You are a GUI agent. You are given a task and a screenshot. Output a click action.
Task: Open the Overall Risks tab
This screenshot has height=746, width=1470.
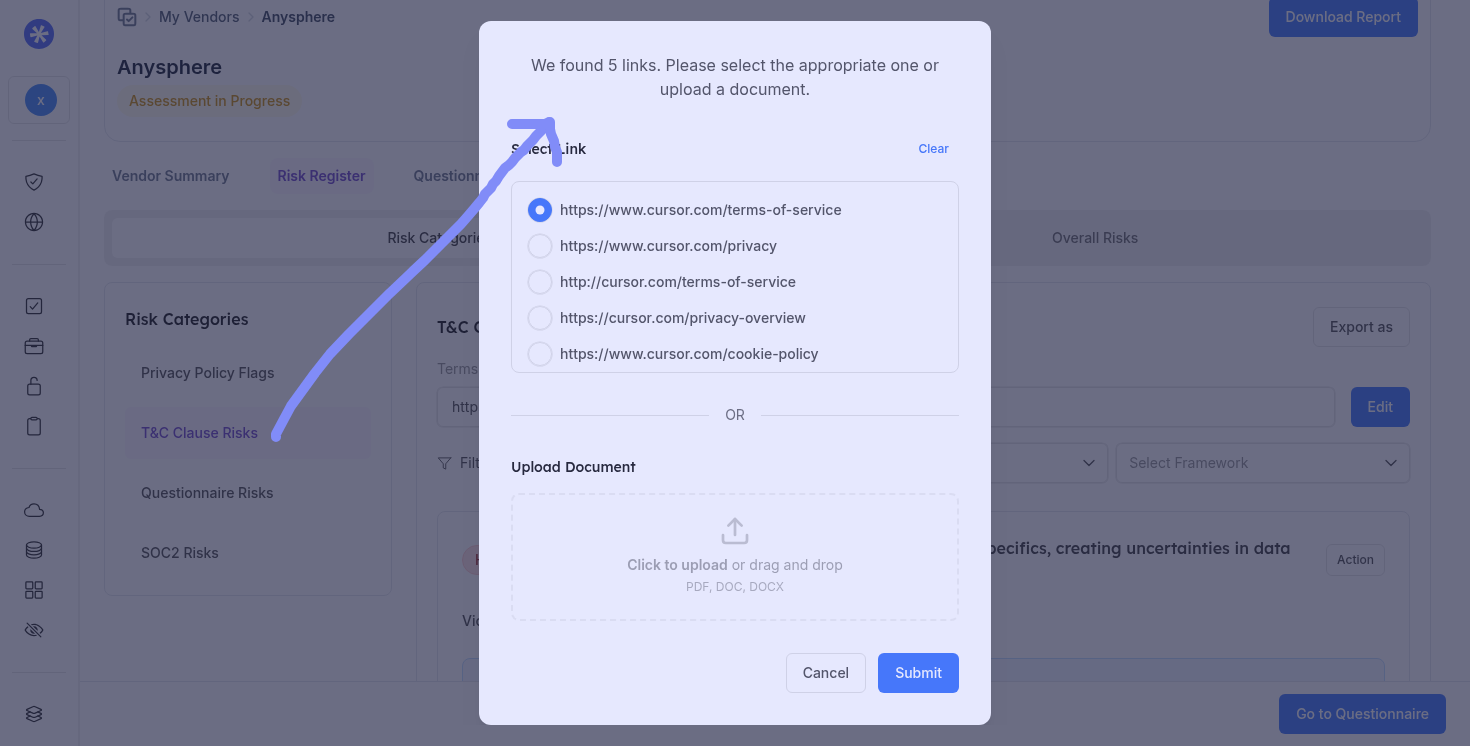pos(1094,238)
